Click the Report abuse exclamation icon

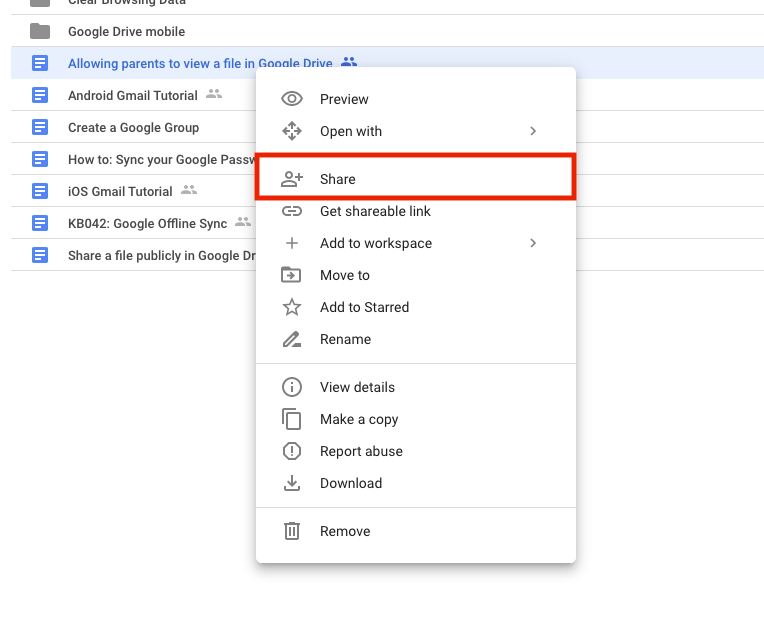point(292,451)
